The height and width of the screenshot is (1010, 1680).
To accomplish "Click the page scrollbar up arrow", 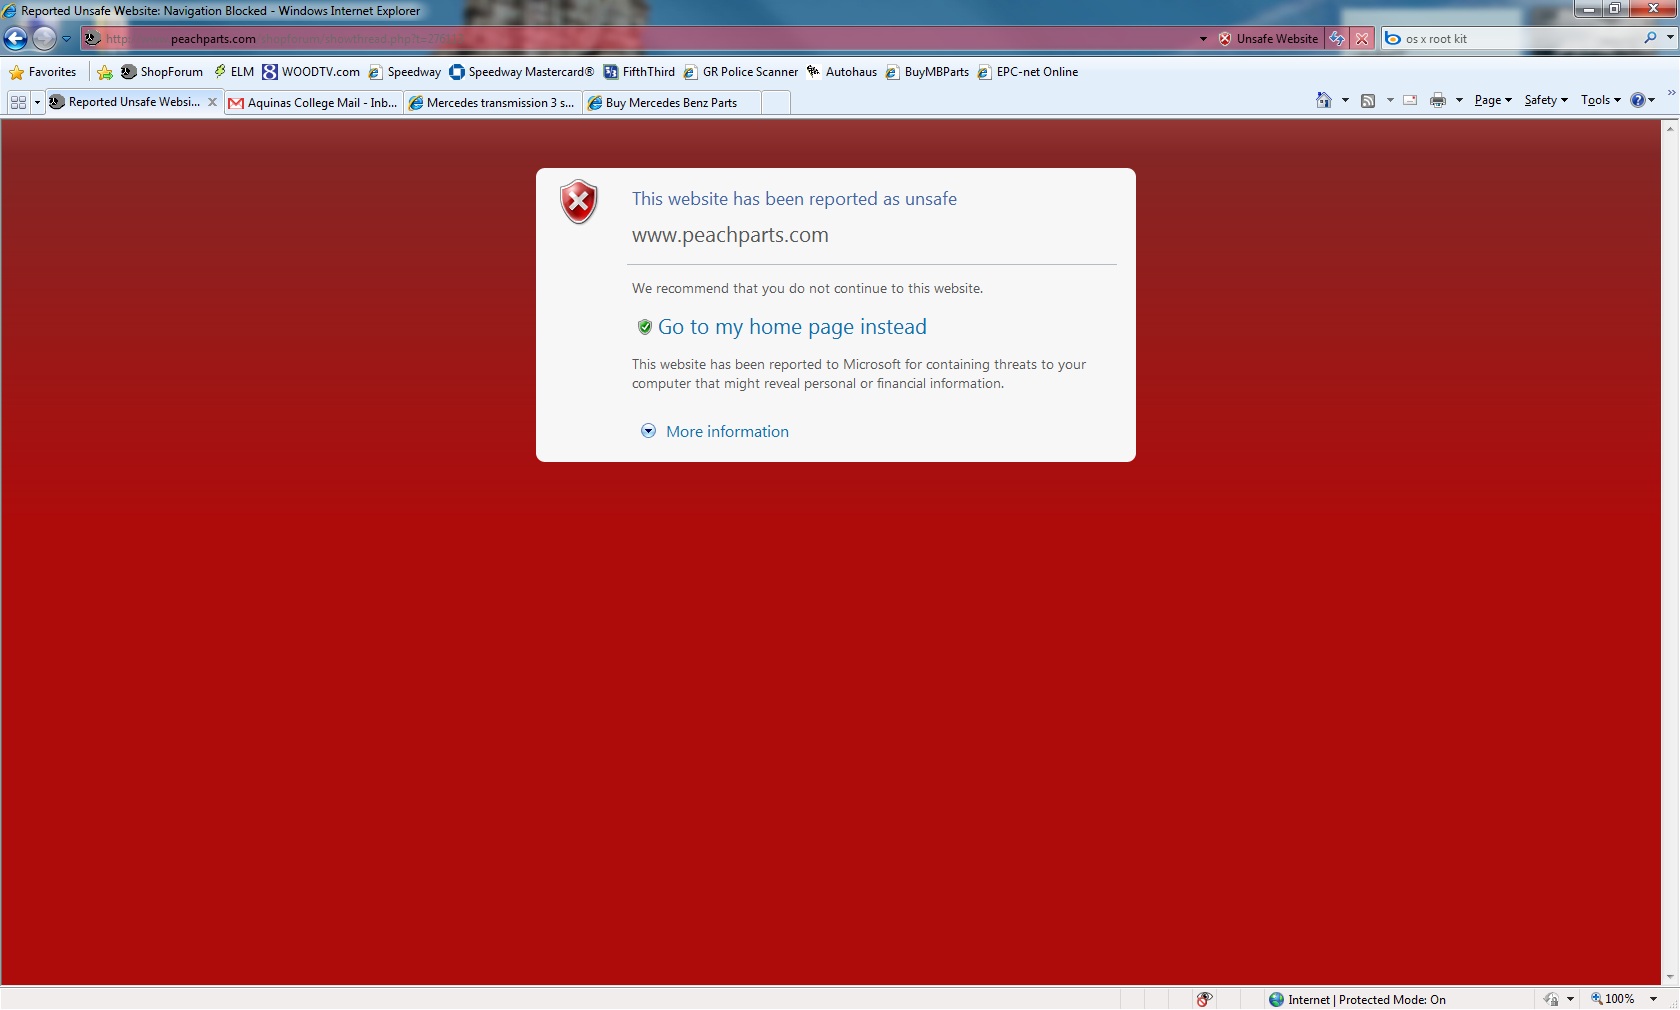I will [x=1670, y=128].
